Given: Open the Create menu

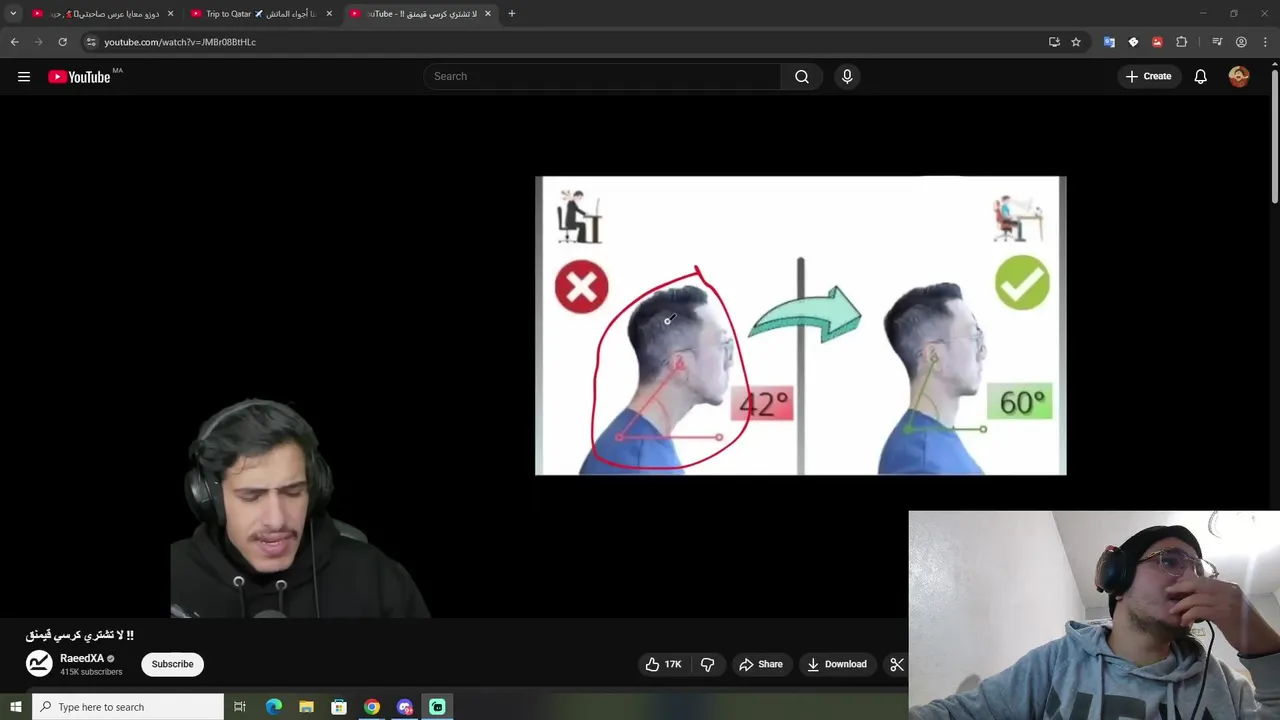Looking at the screenshot, I should point(1148,76).
